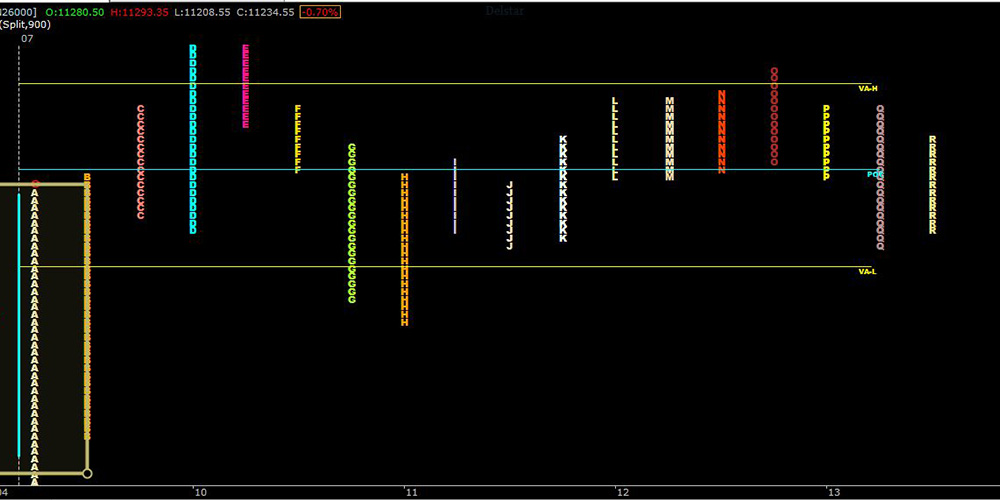The image size is (1000, 500).
Task: Click the VA-L value area low label
Action: tap(867, 272)
